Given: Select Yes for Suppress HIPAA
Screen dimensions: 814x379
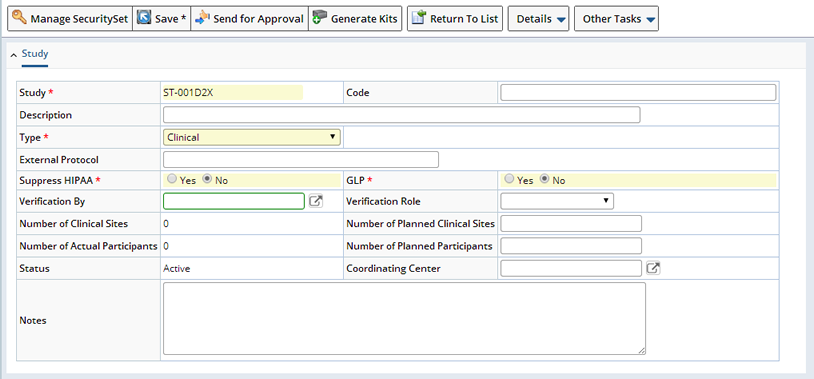Looking at the screenshot, I should tap(172, 180).
